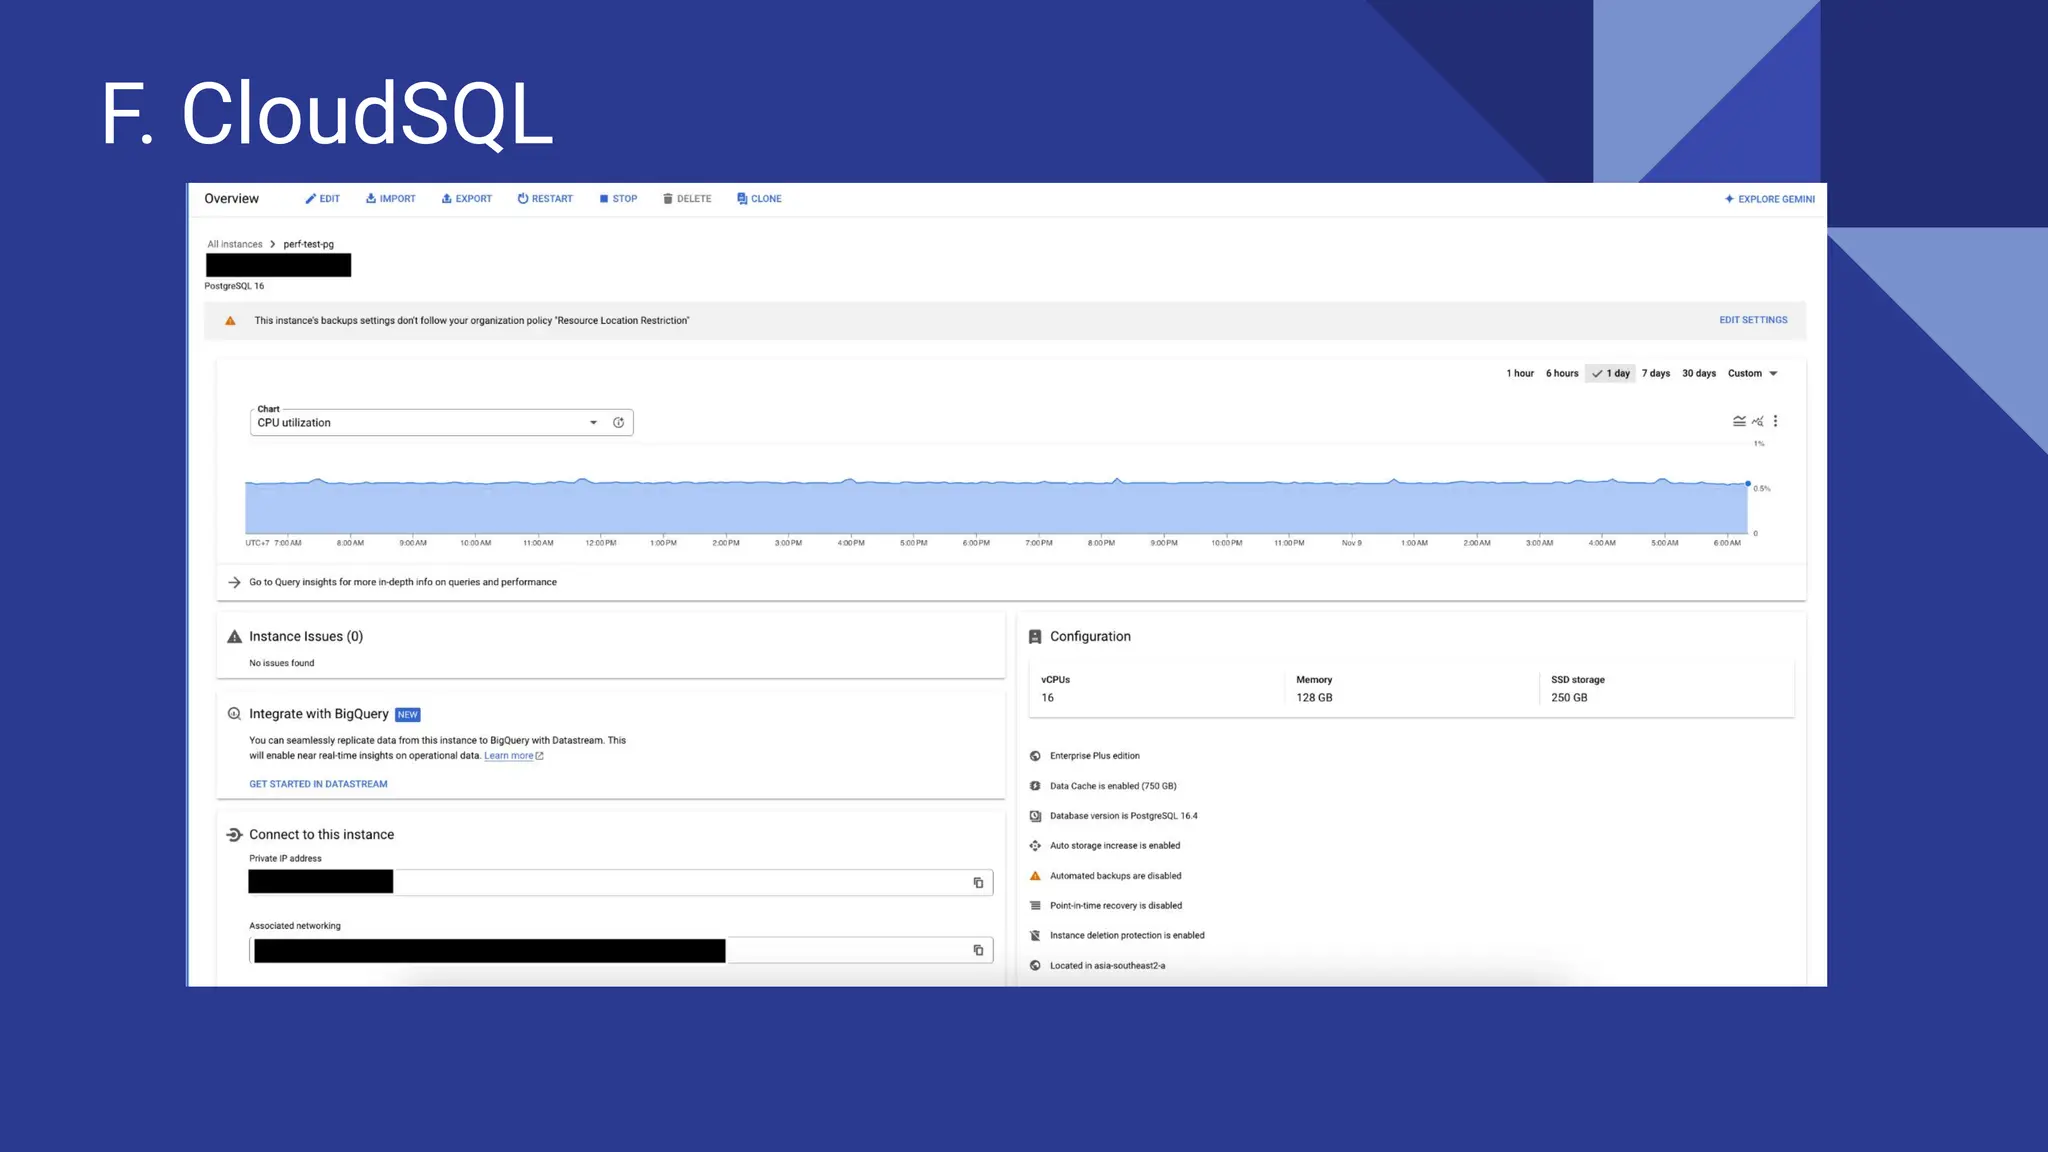Click the Get Started in Datastream link
This screenshot has width=2048, height=1152.
click(318, 784)
